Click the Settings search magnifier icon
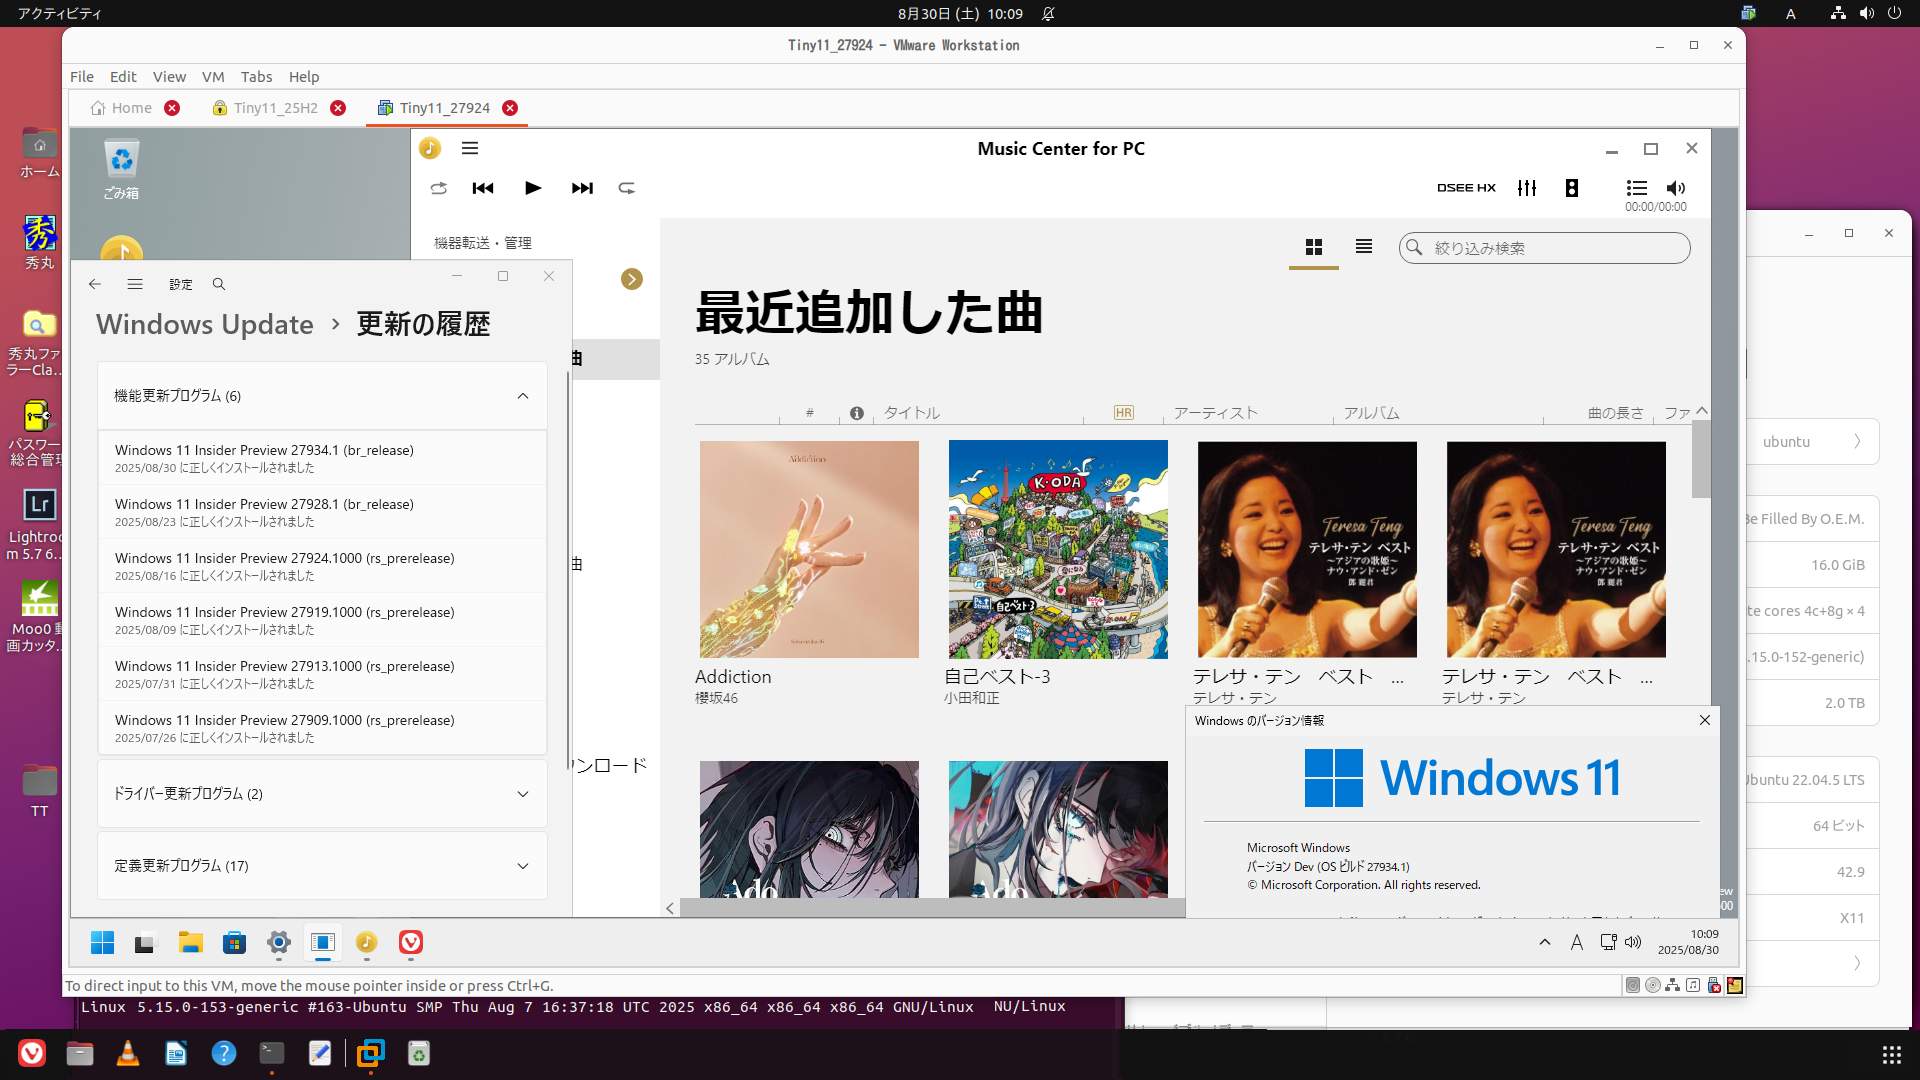Image resolution: width=1920 pixels, height=1080 pixels. click(219, 284)
